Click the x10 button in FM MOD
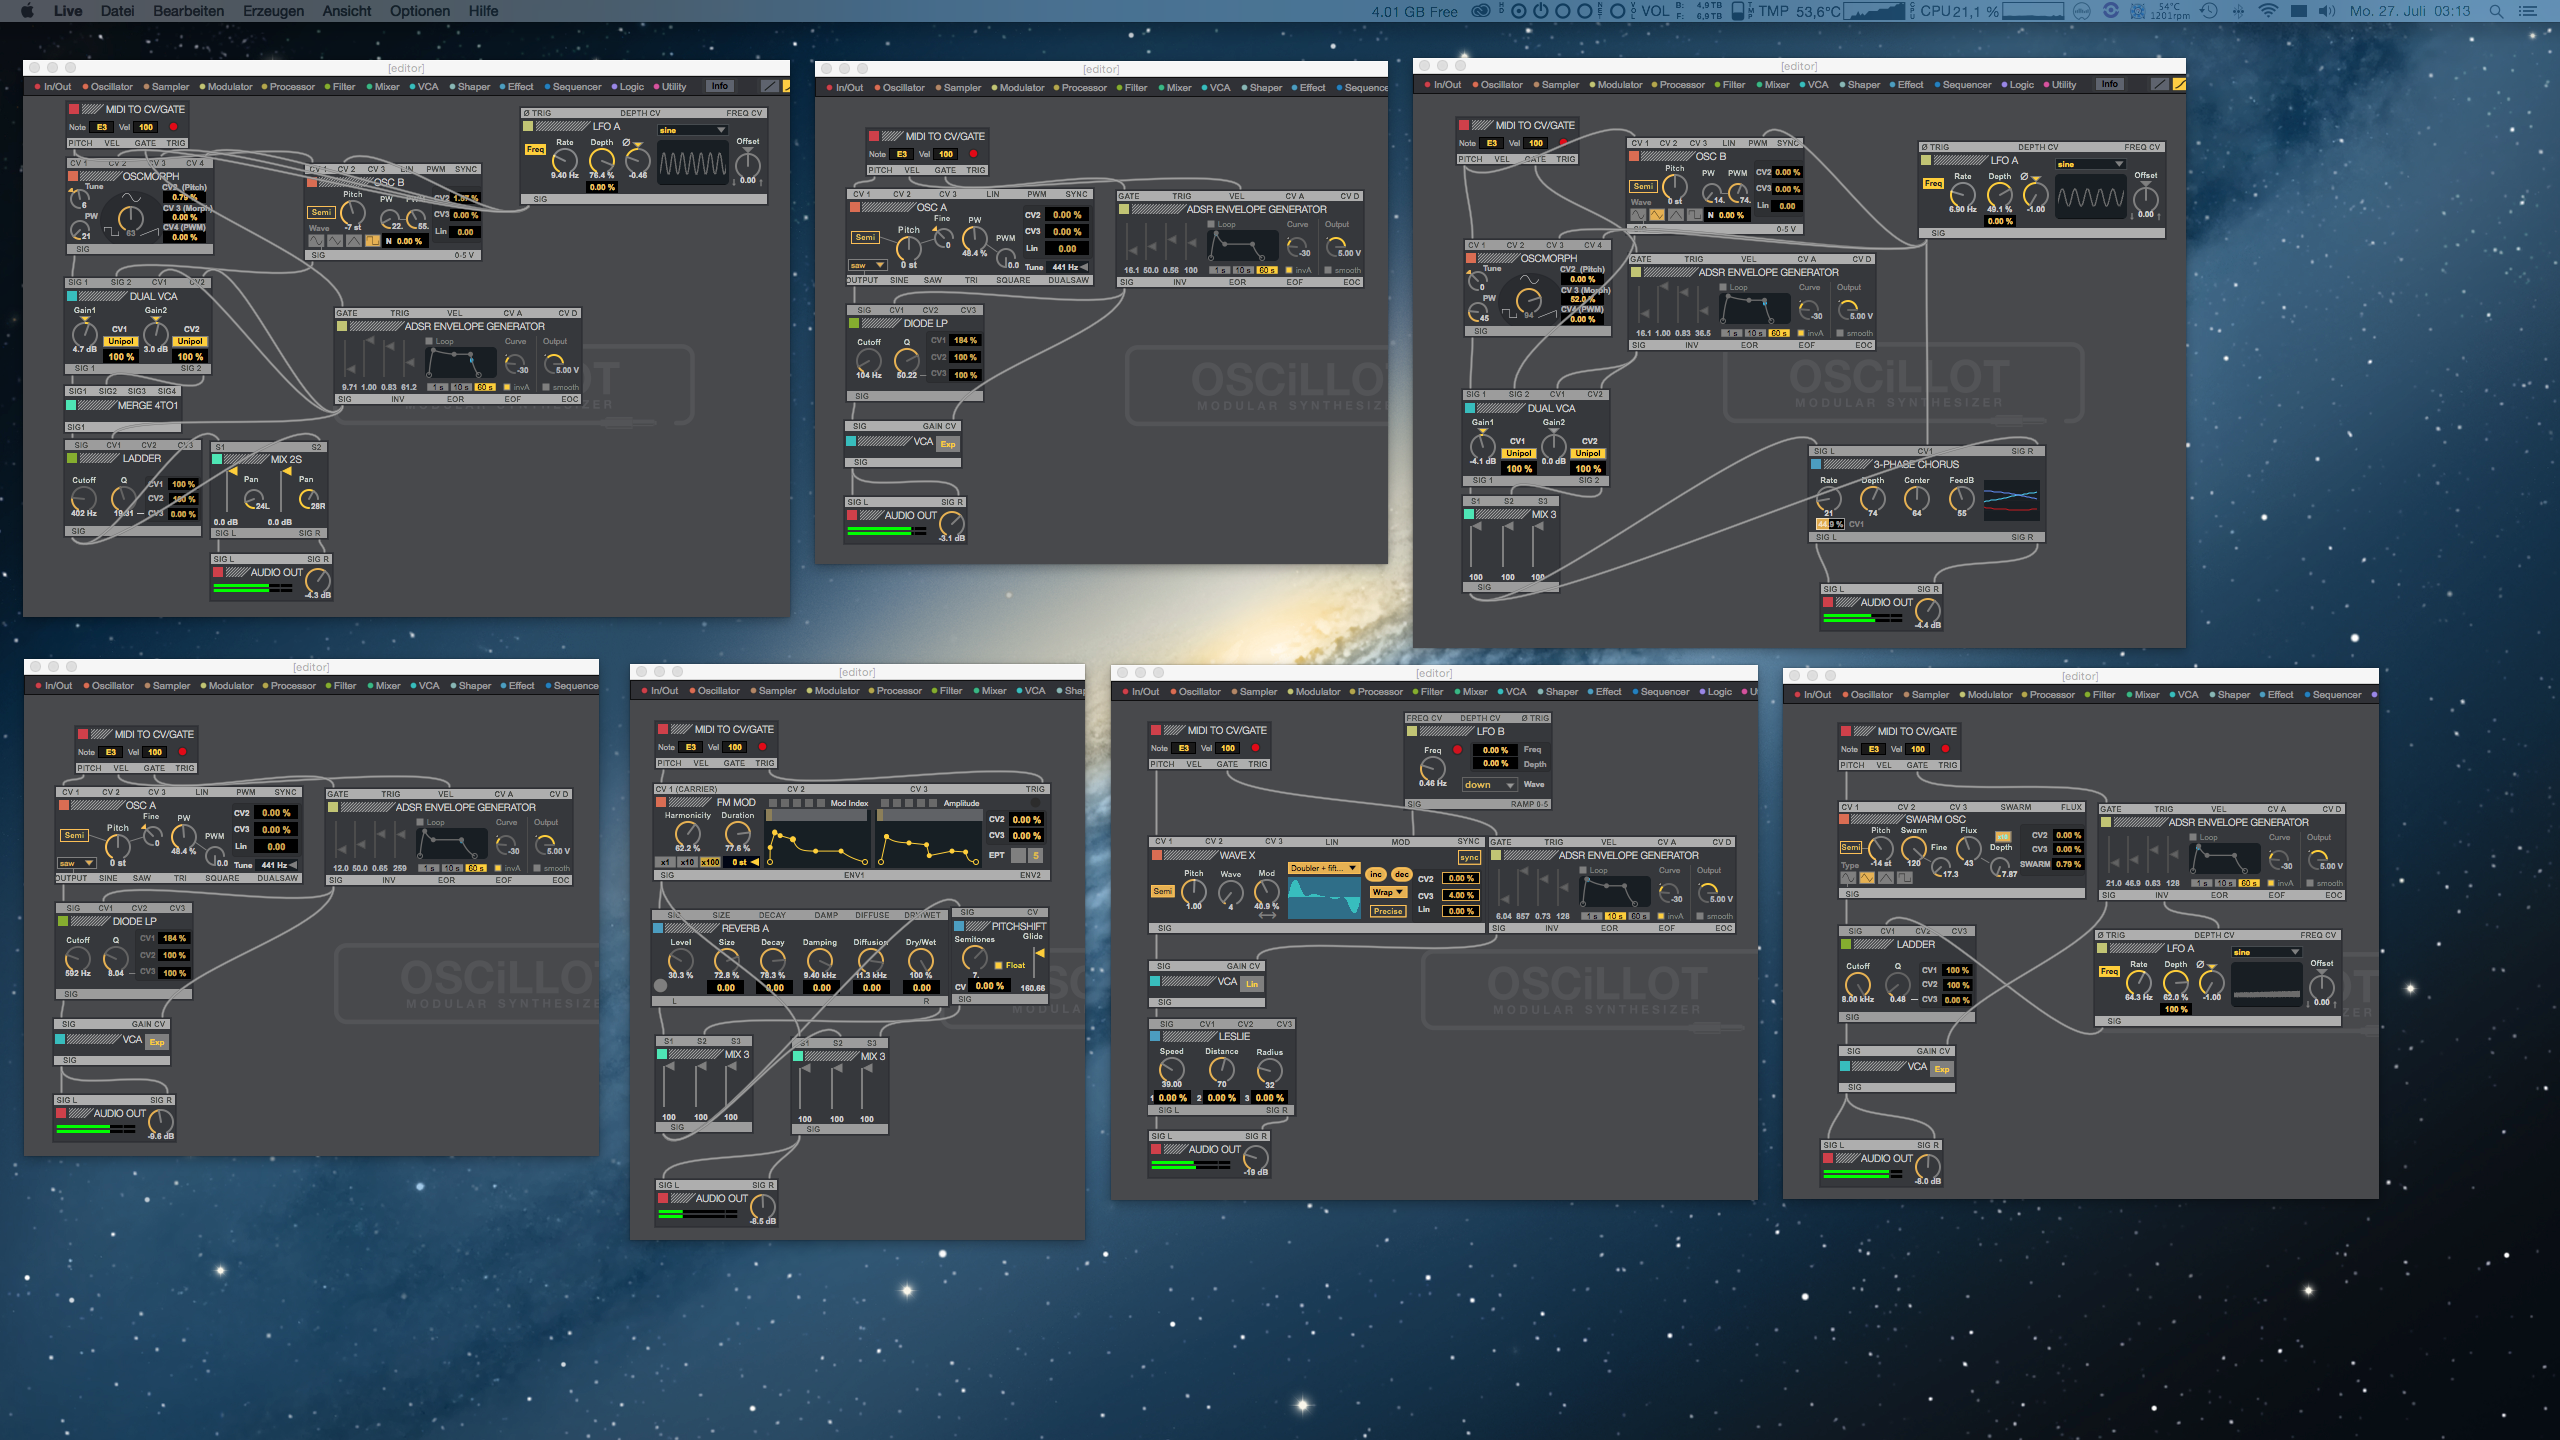This screenshot has height=1440, width=2560. point(687,862)
